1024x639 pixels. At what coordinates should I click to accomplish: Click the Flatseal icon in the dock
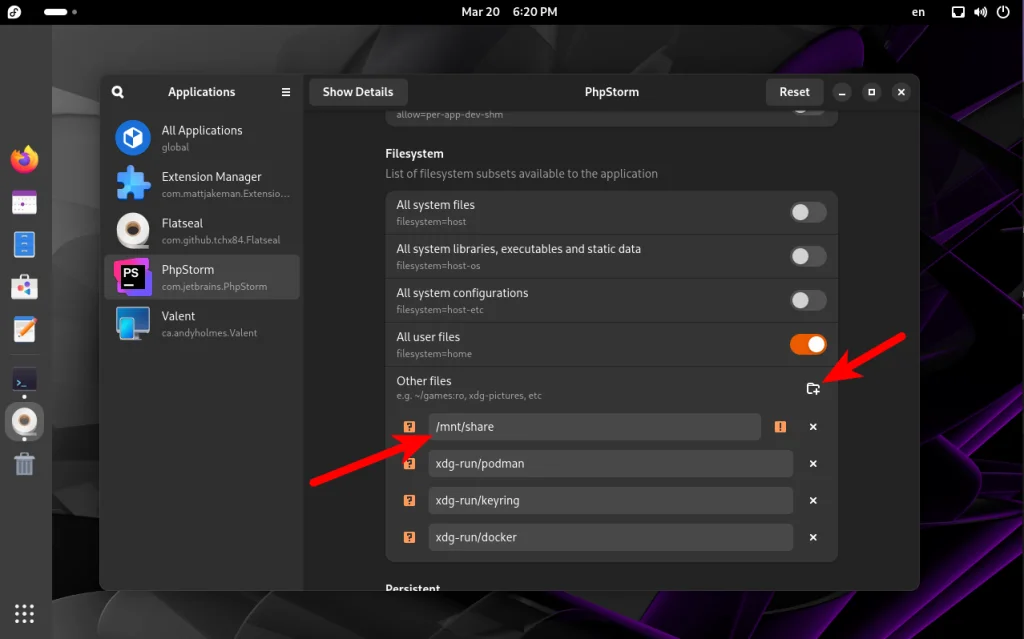[x=24, y=421]
